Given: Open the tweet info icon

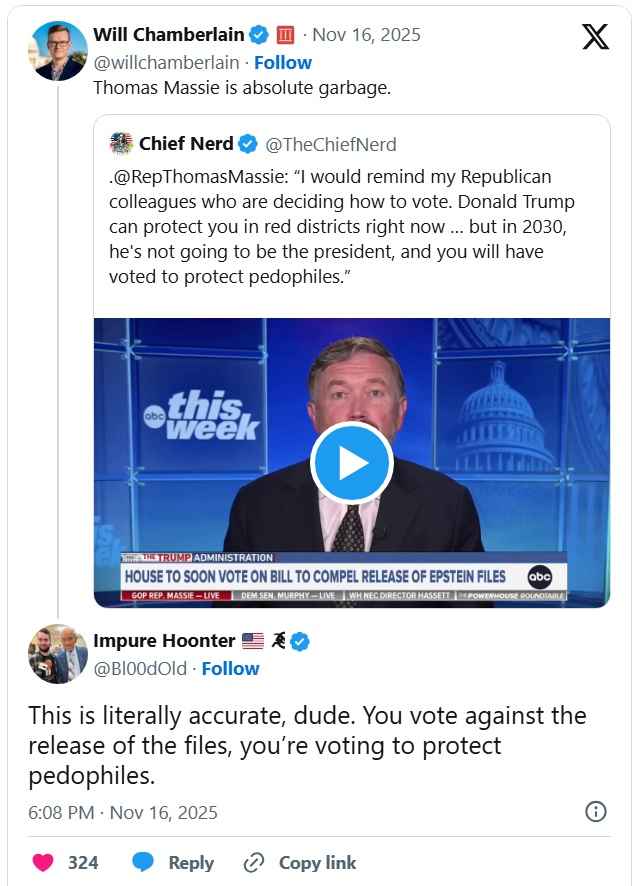Looking at the screenshot, I should point(595,811).
